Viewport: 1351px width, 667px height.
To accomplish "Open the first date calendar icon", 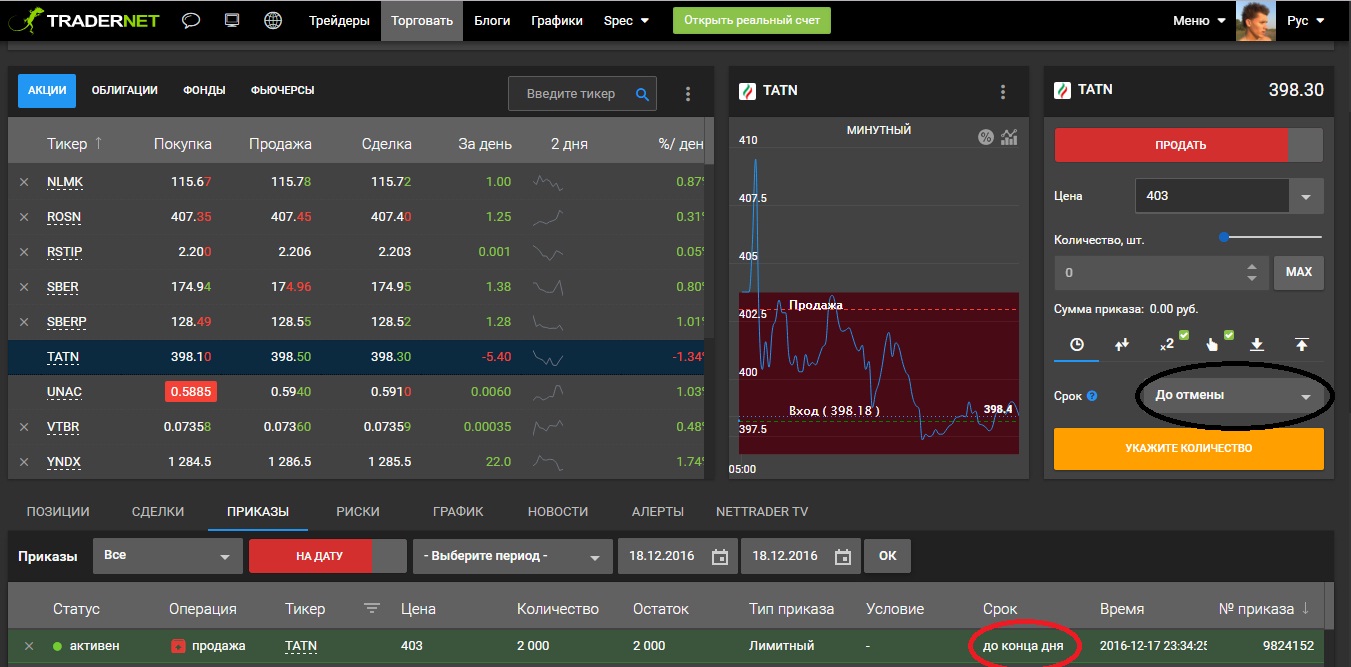I will click(719, 557).
